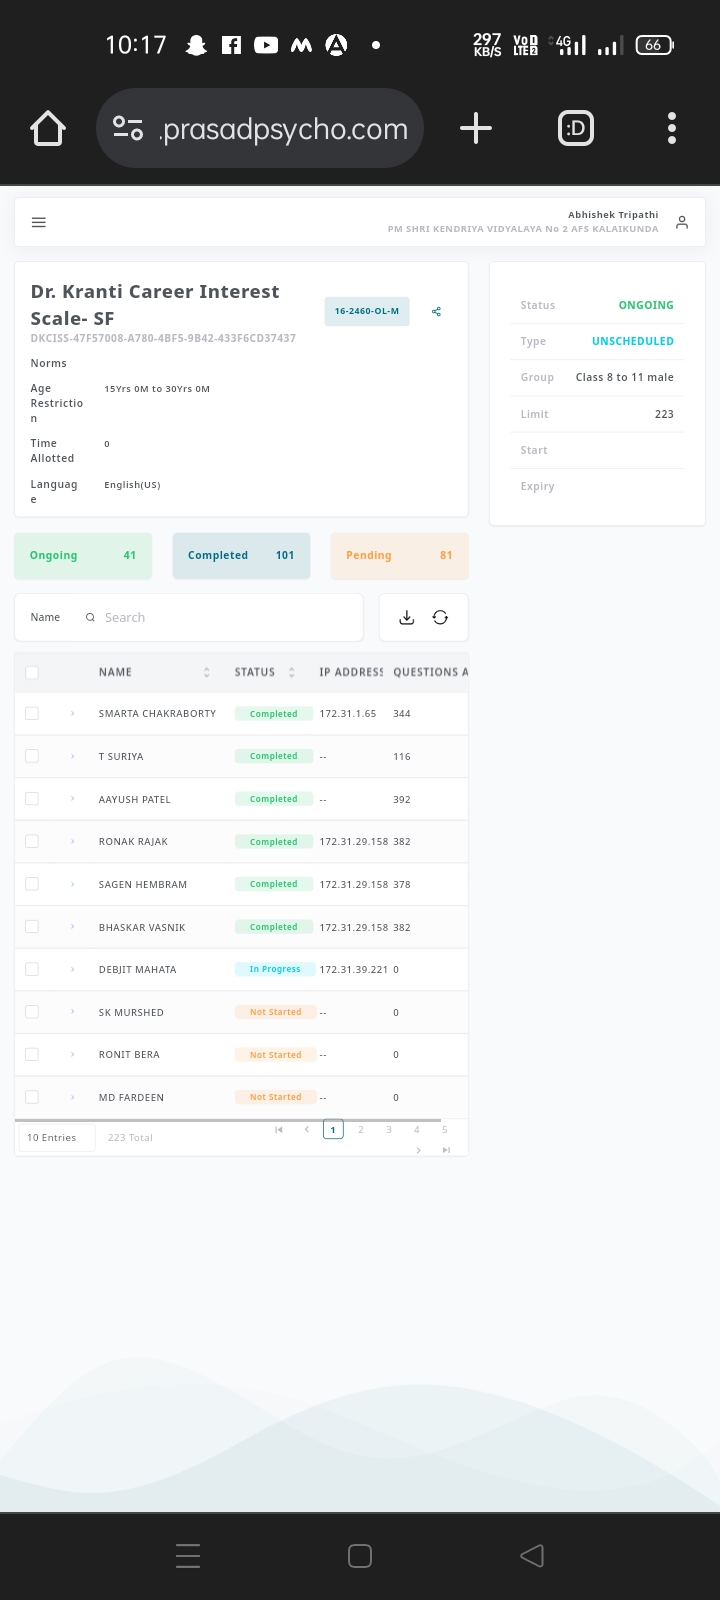Screen dimensions: 720x1600
Task: Open the browser three-dot menu
Action: pyautogui.click(x=671, y=129)
